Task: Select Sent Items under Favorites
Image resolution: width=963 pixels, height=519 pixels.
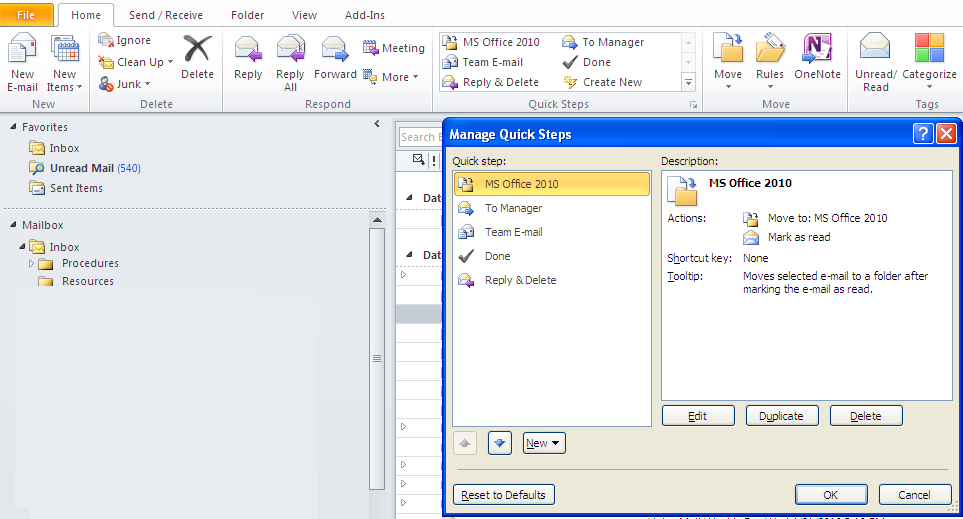Action: point(66,188)
